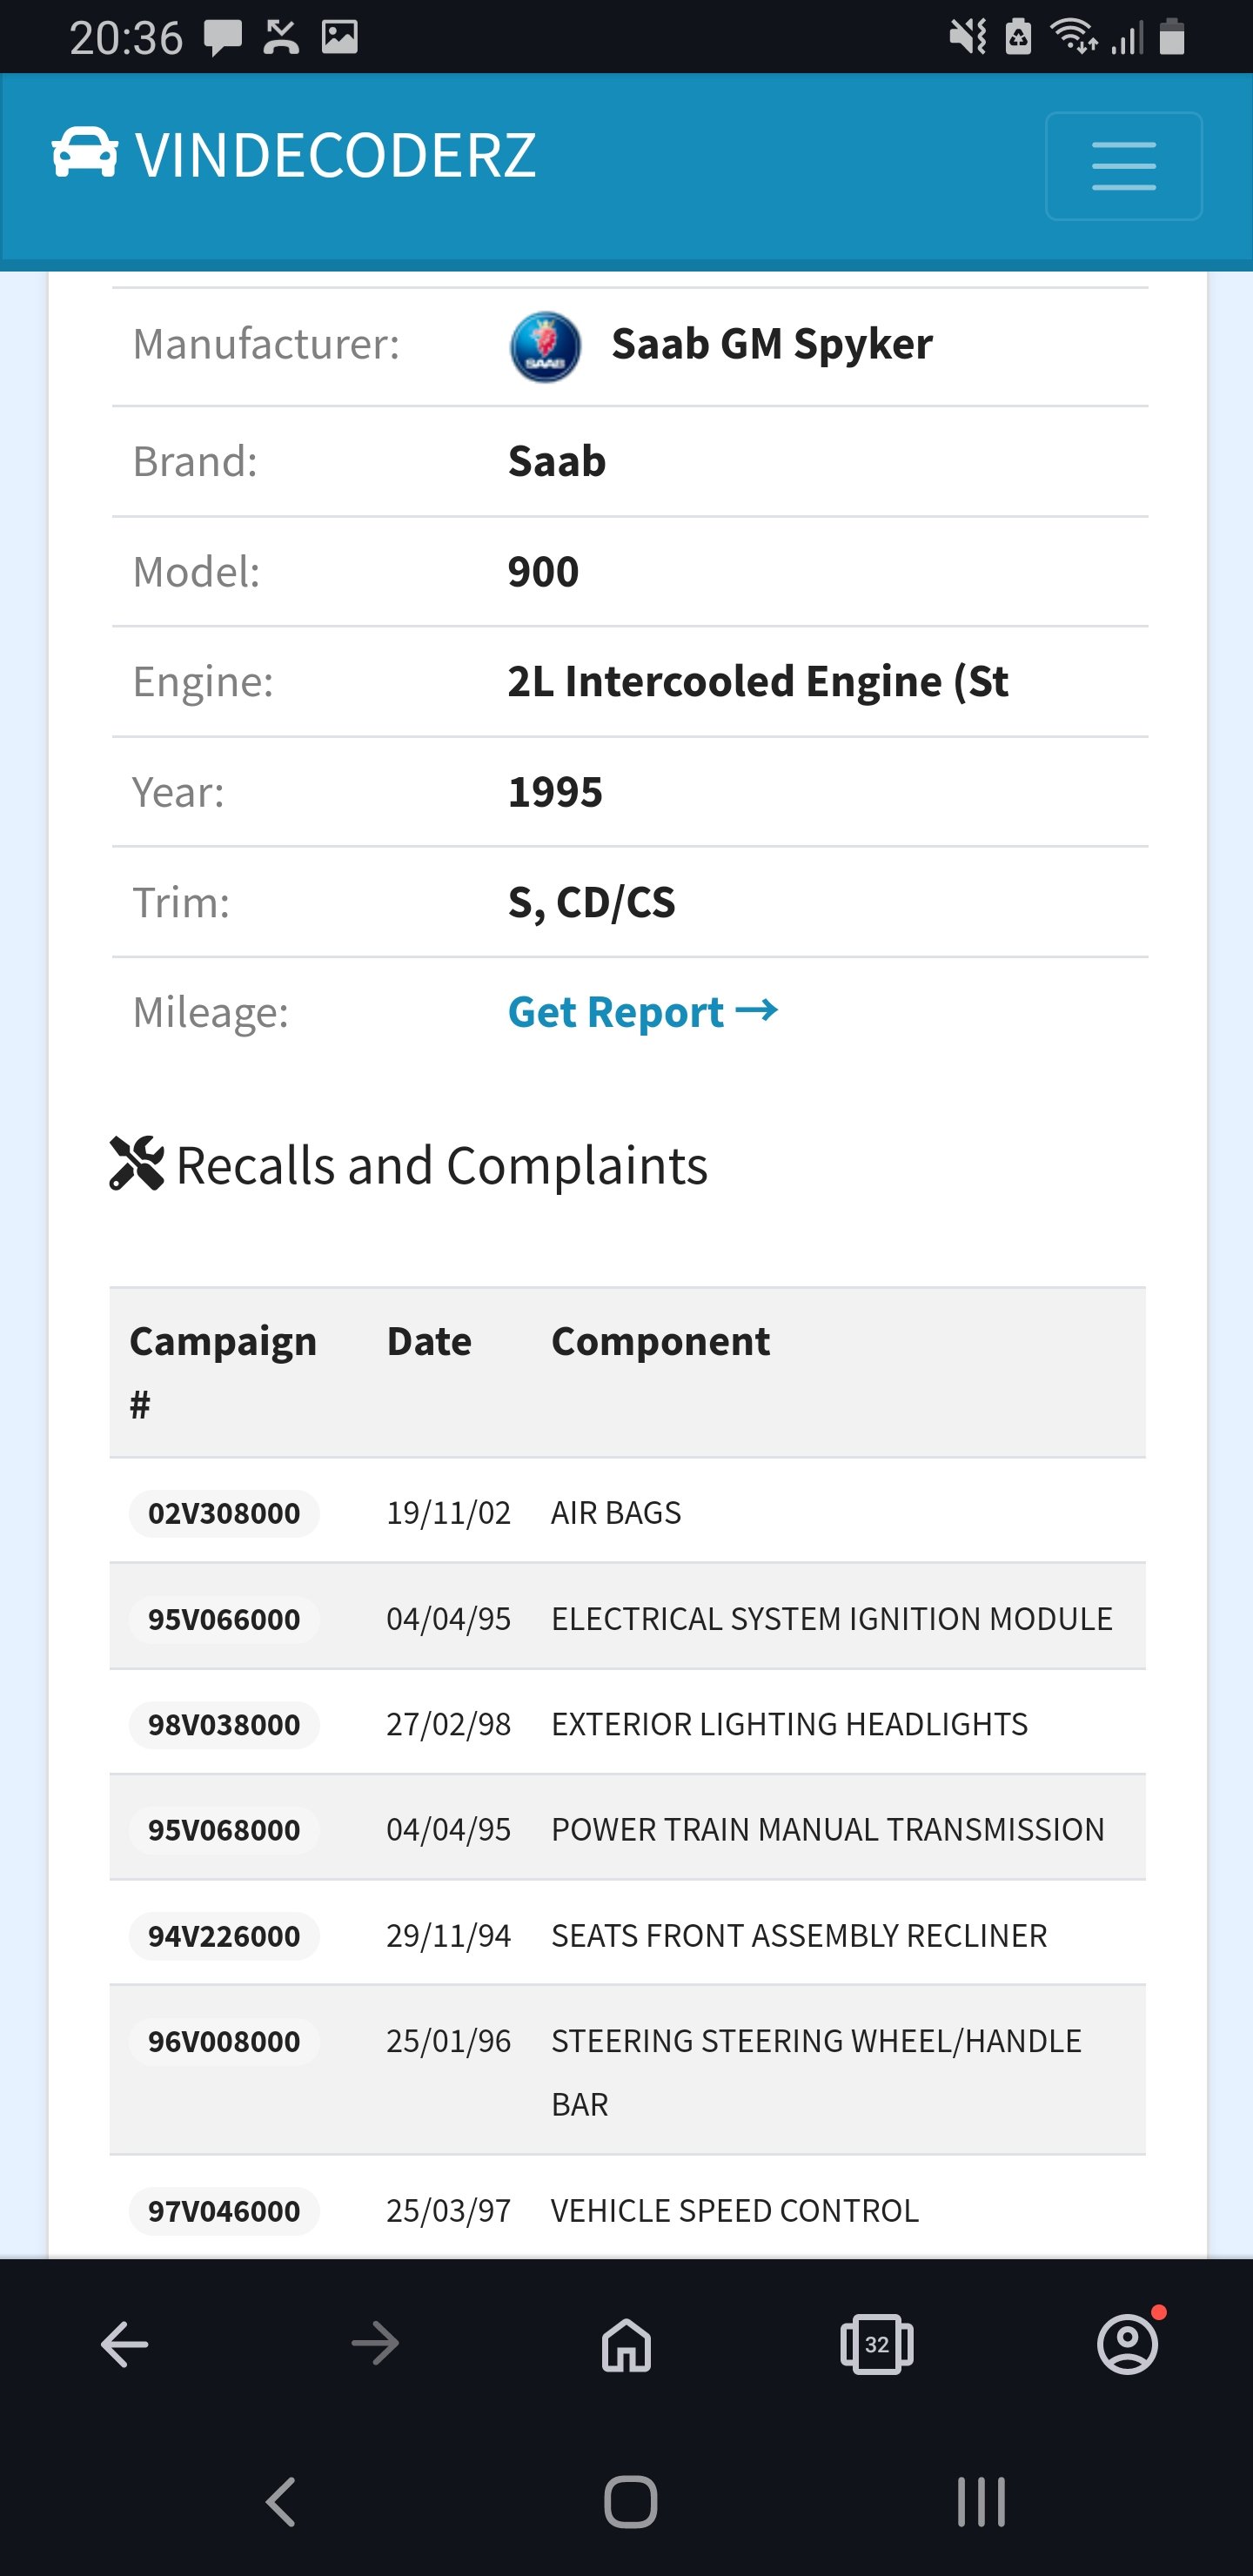
Task: Tap the Recalls and Complaints tools icon
Action: 137,1164
